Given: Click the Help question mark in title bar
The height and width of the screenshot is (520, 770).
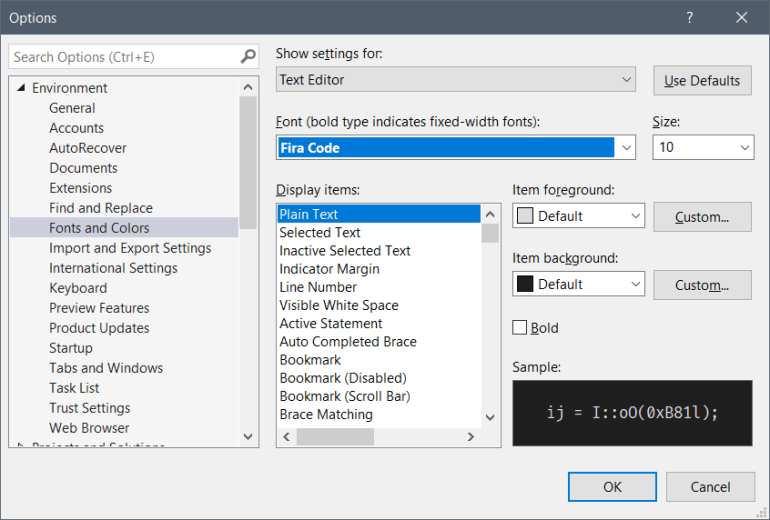Looking at the screenshot, I should [x=690, y=17].
